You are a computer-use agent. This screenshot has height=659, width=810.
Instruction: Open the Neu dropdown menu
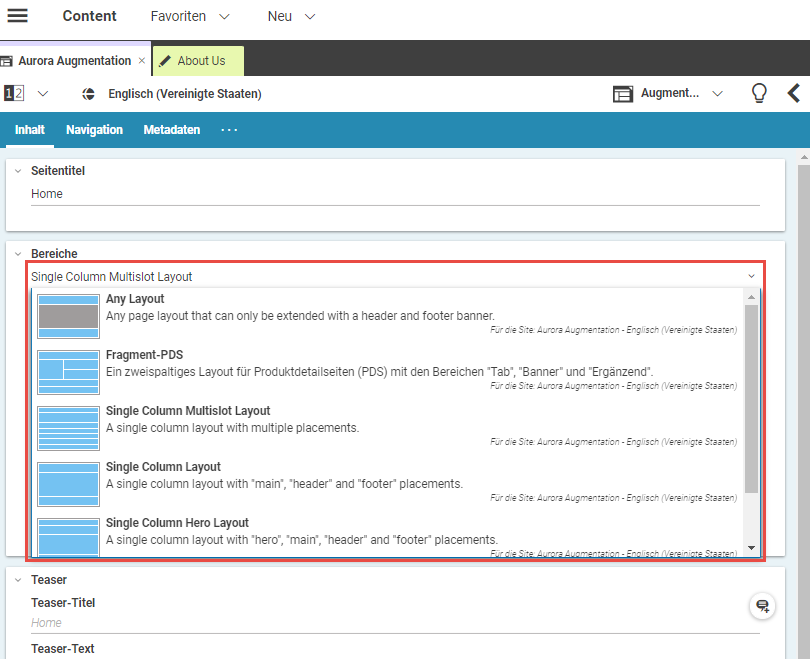(x=291, y=16)
